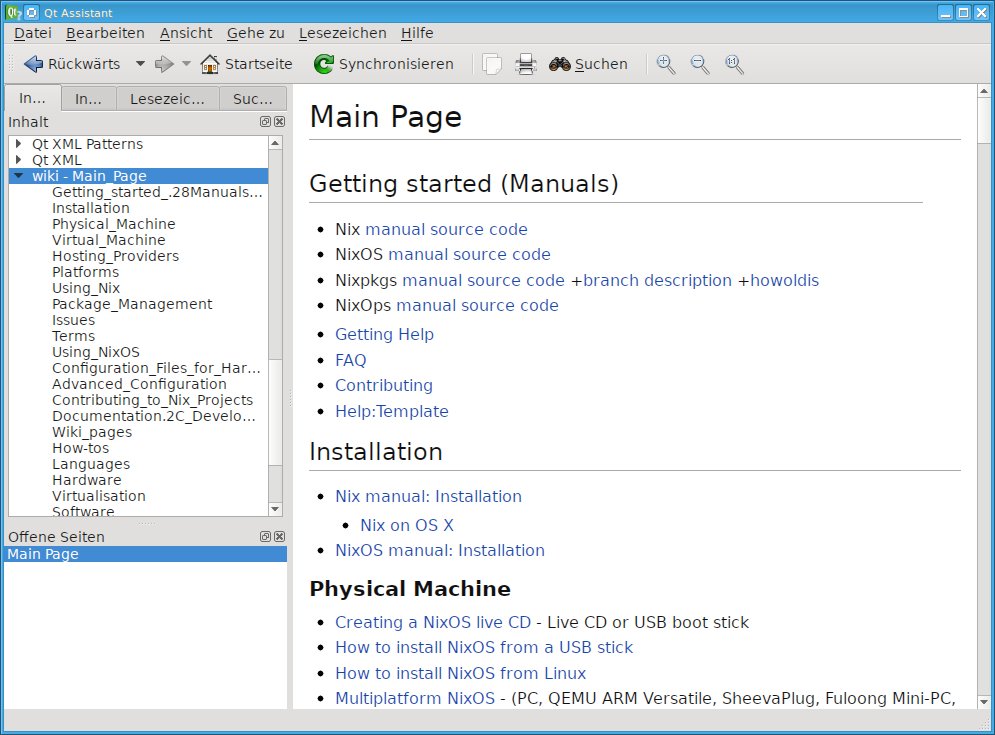Image resolution: width=995 pixels, height=735 pixels.
Task: Click the Synchronisieren green refresh icon
Action: 323,64
